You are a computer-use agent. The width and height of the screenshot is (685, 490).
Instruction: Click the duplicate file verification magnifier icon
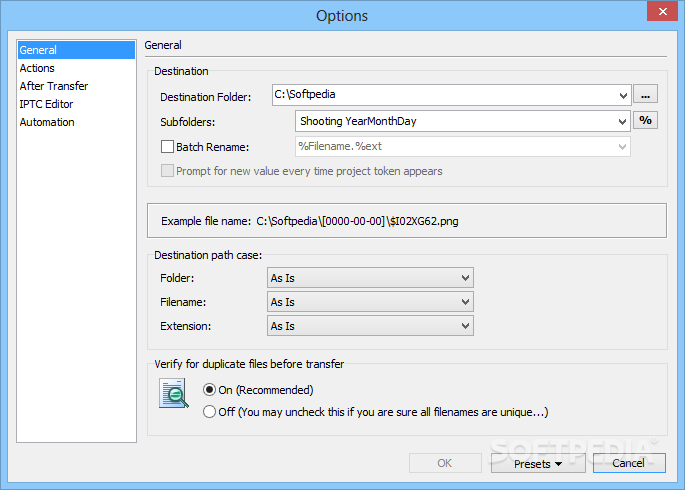point(174,393)
